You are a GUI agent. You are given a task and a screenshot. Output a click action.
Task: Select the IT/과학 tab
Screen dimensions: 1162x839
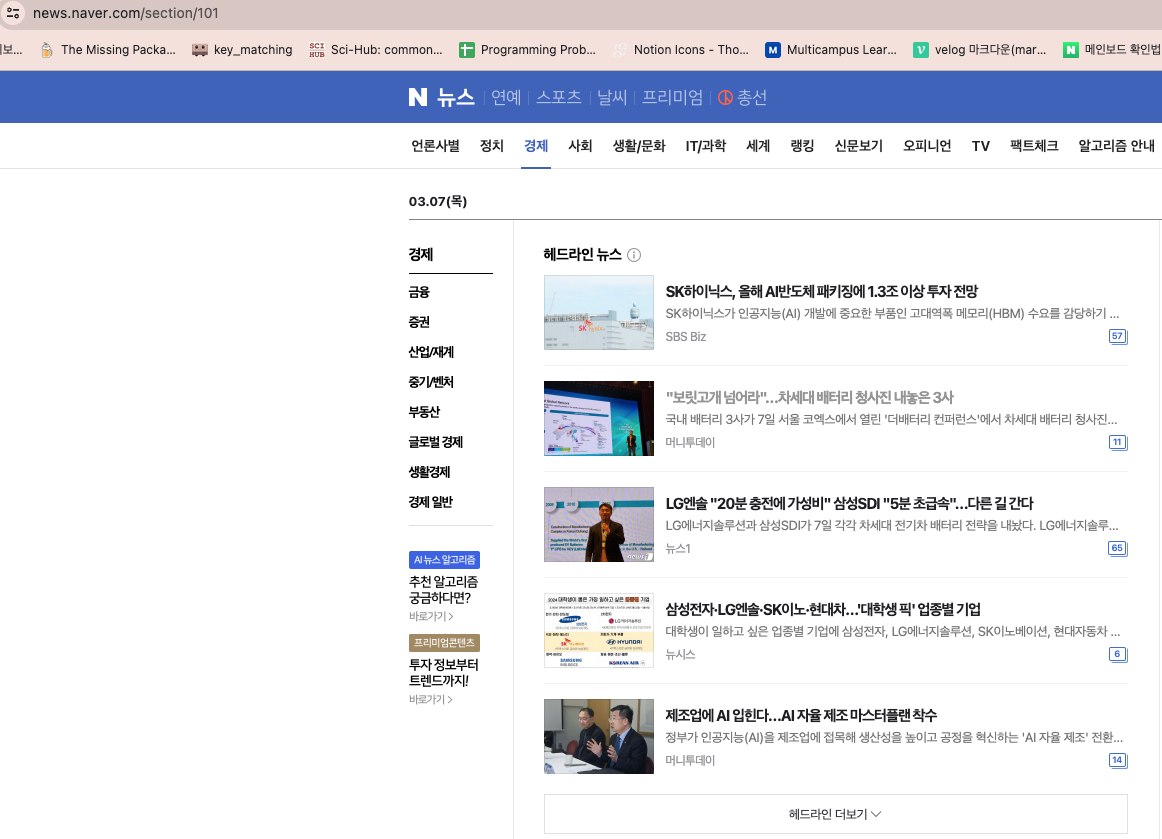click(x=706, y=146)
